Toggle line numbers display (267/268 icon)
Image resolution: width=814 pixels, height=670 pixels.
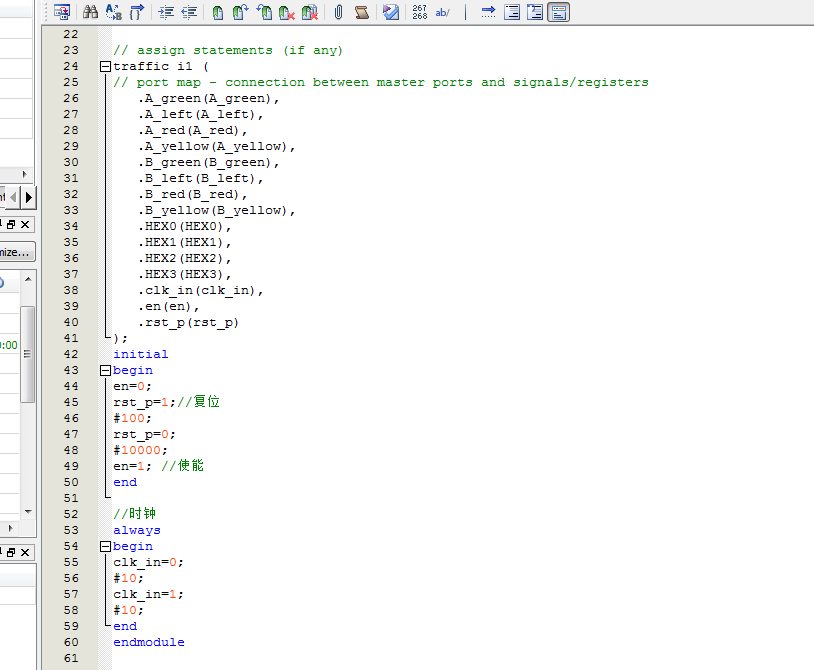[420, 12]
